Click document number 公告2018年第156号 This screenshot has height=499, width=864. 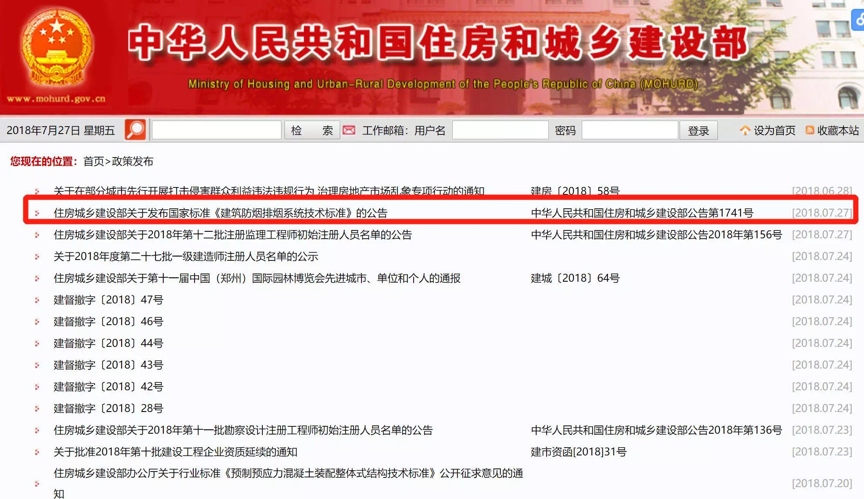[x=656, y=235]
